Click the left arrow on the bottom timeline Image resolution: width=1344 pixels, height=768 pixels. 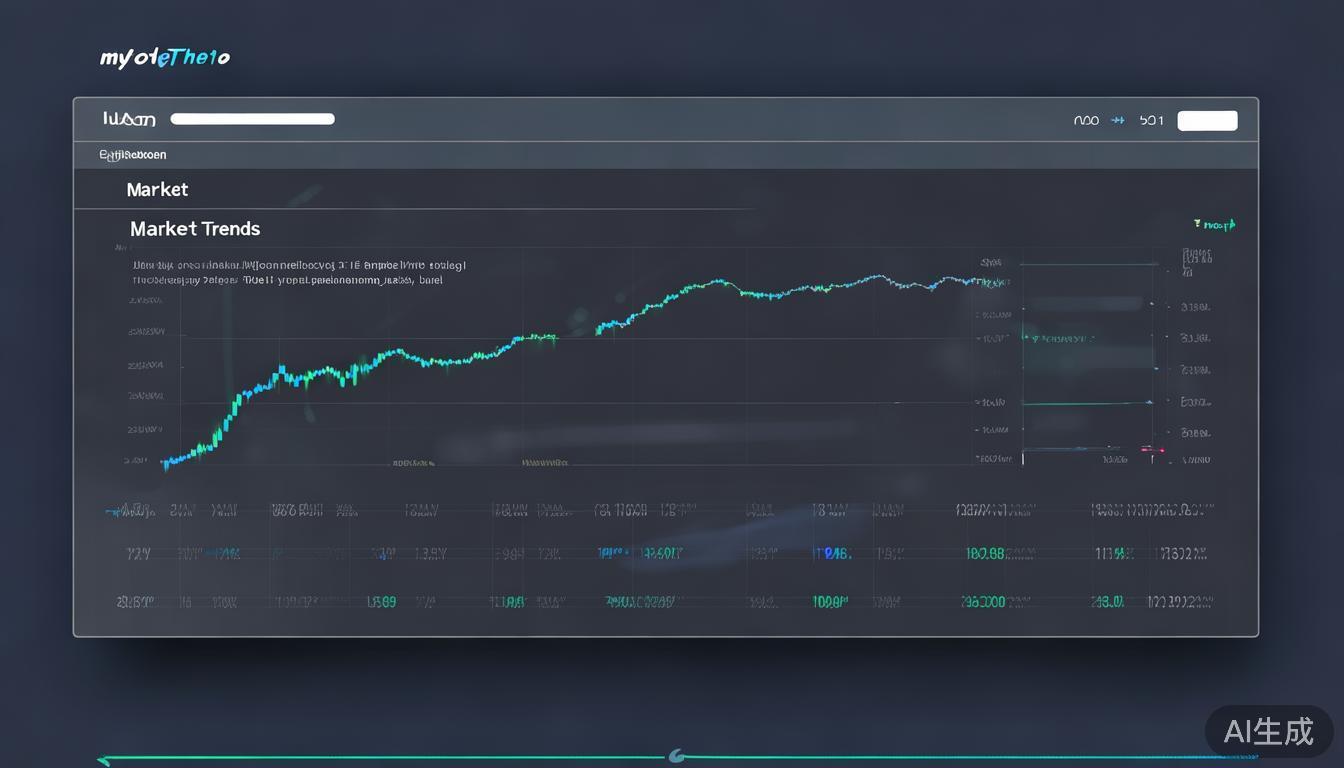103,760
